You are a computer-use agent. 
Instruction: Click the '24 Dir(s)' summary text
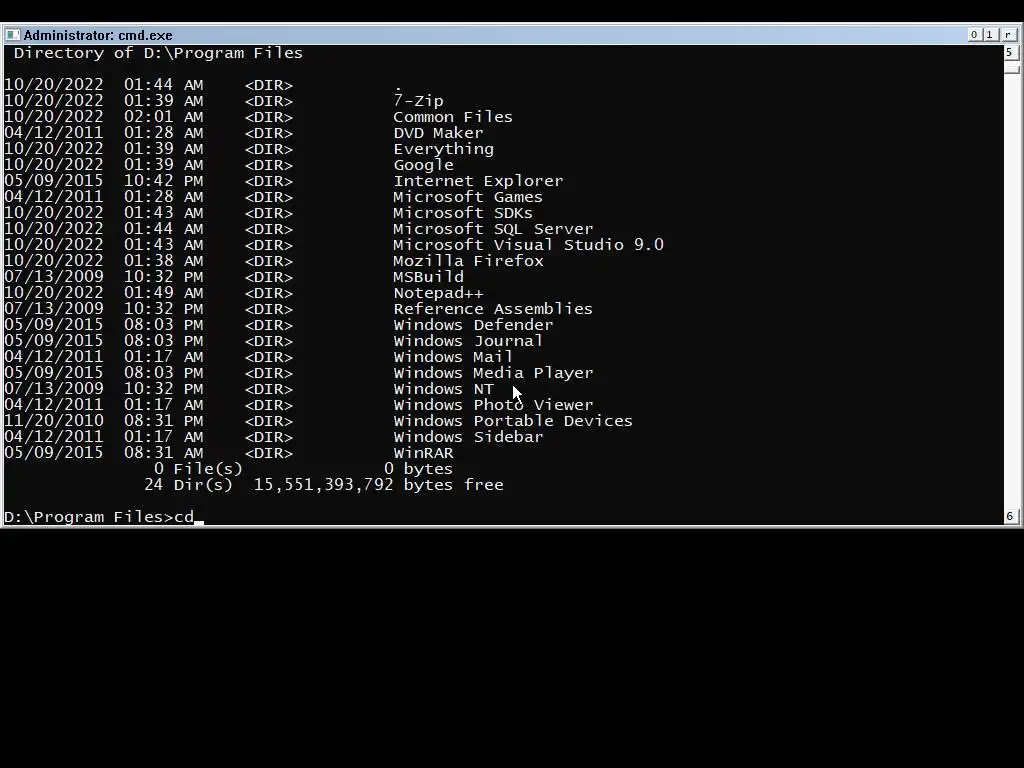click(188, 485)
